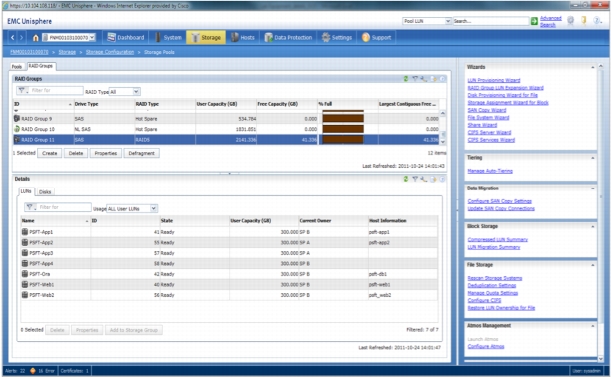This screenshot has height=379, width=612.
Task: Click the PSFT-Ora LUN icon
Action: 25,274
